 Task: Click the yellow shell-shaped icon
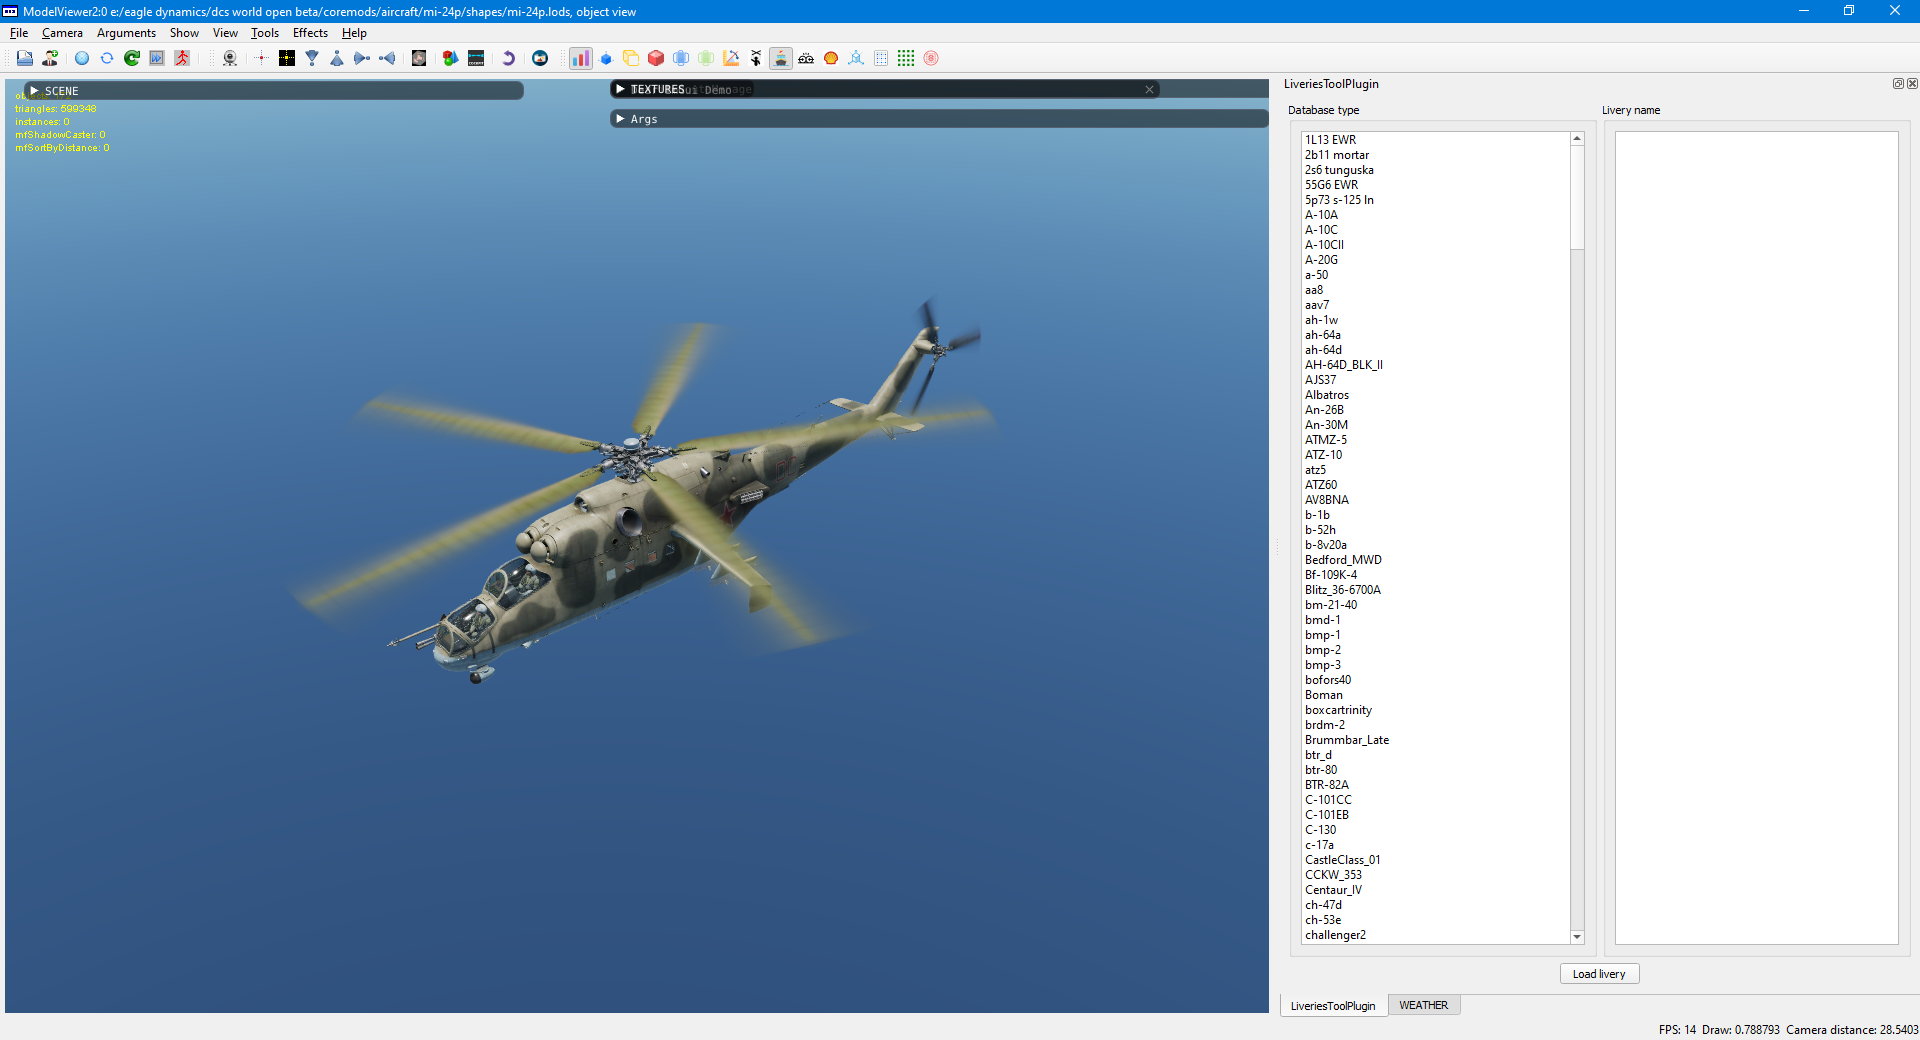pyautogui.click(x=831, y=58)
